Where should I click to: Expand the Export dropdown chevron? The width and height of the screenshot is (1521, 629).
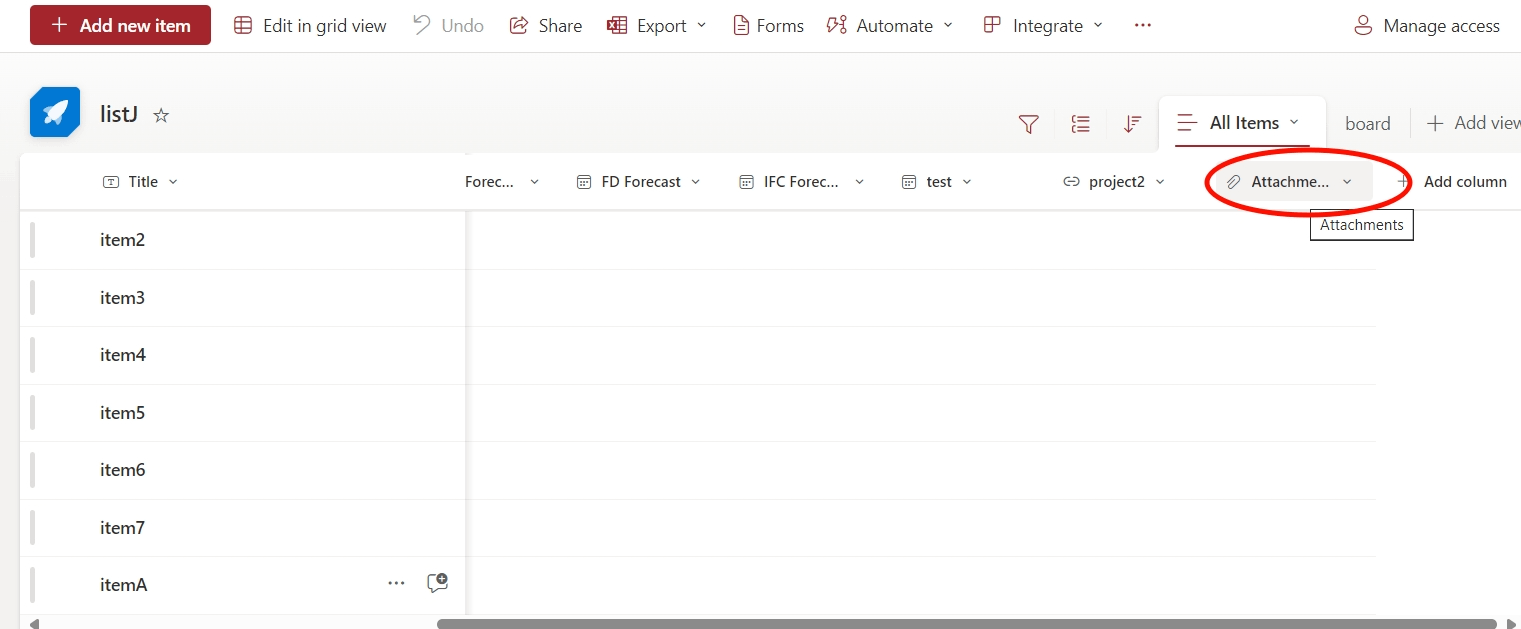[701, 26]
